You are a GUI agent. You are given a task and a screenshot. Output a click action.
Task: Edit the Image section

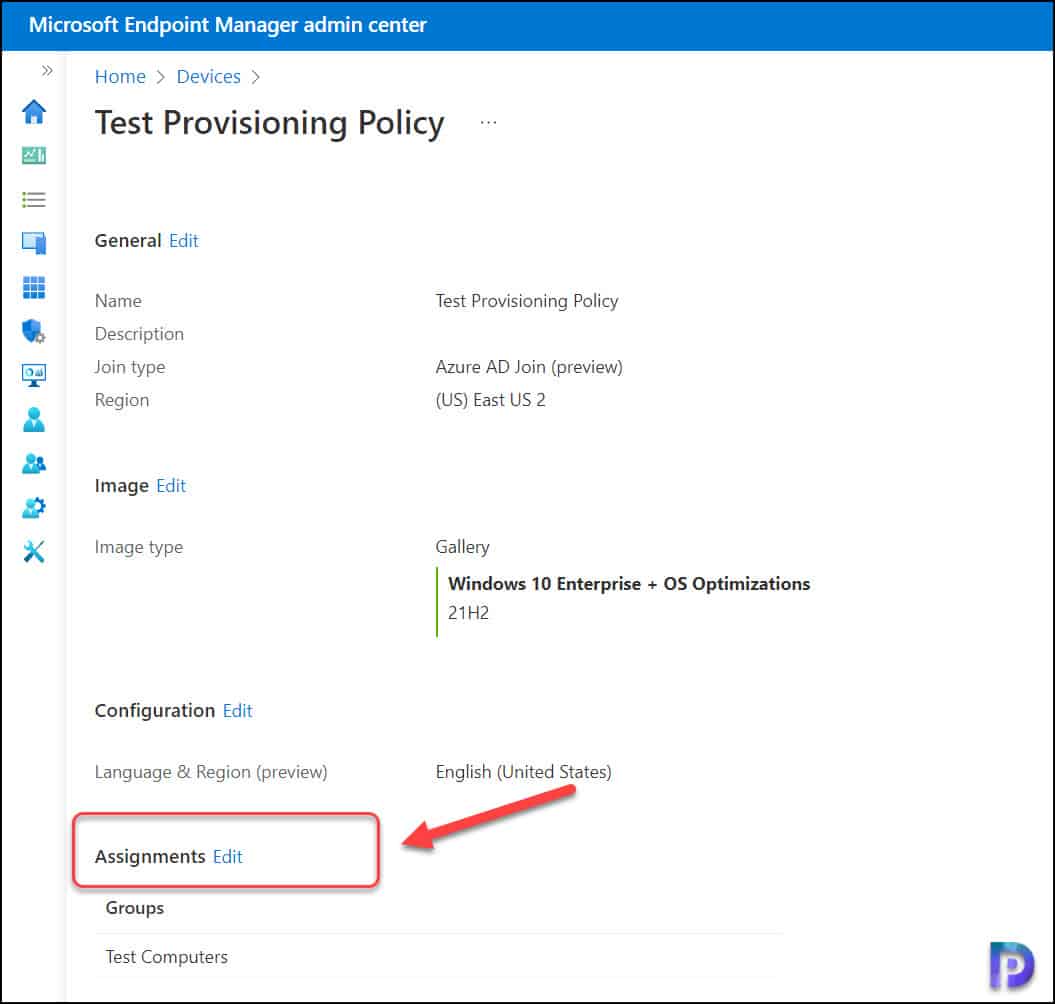171,486
